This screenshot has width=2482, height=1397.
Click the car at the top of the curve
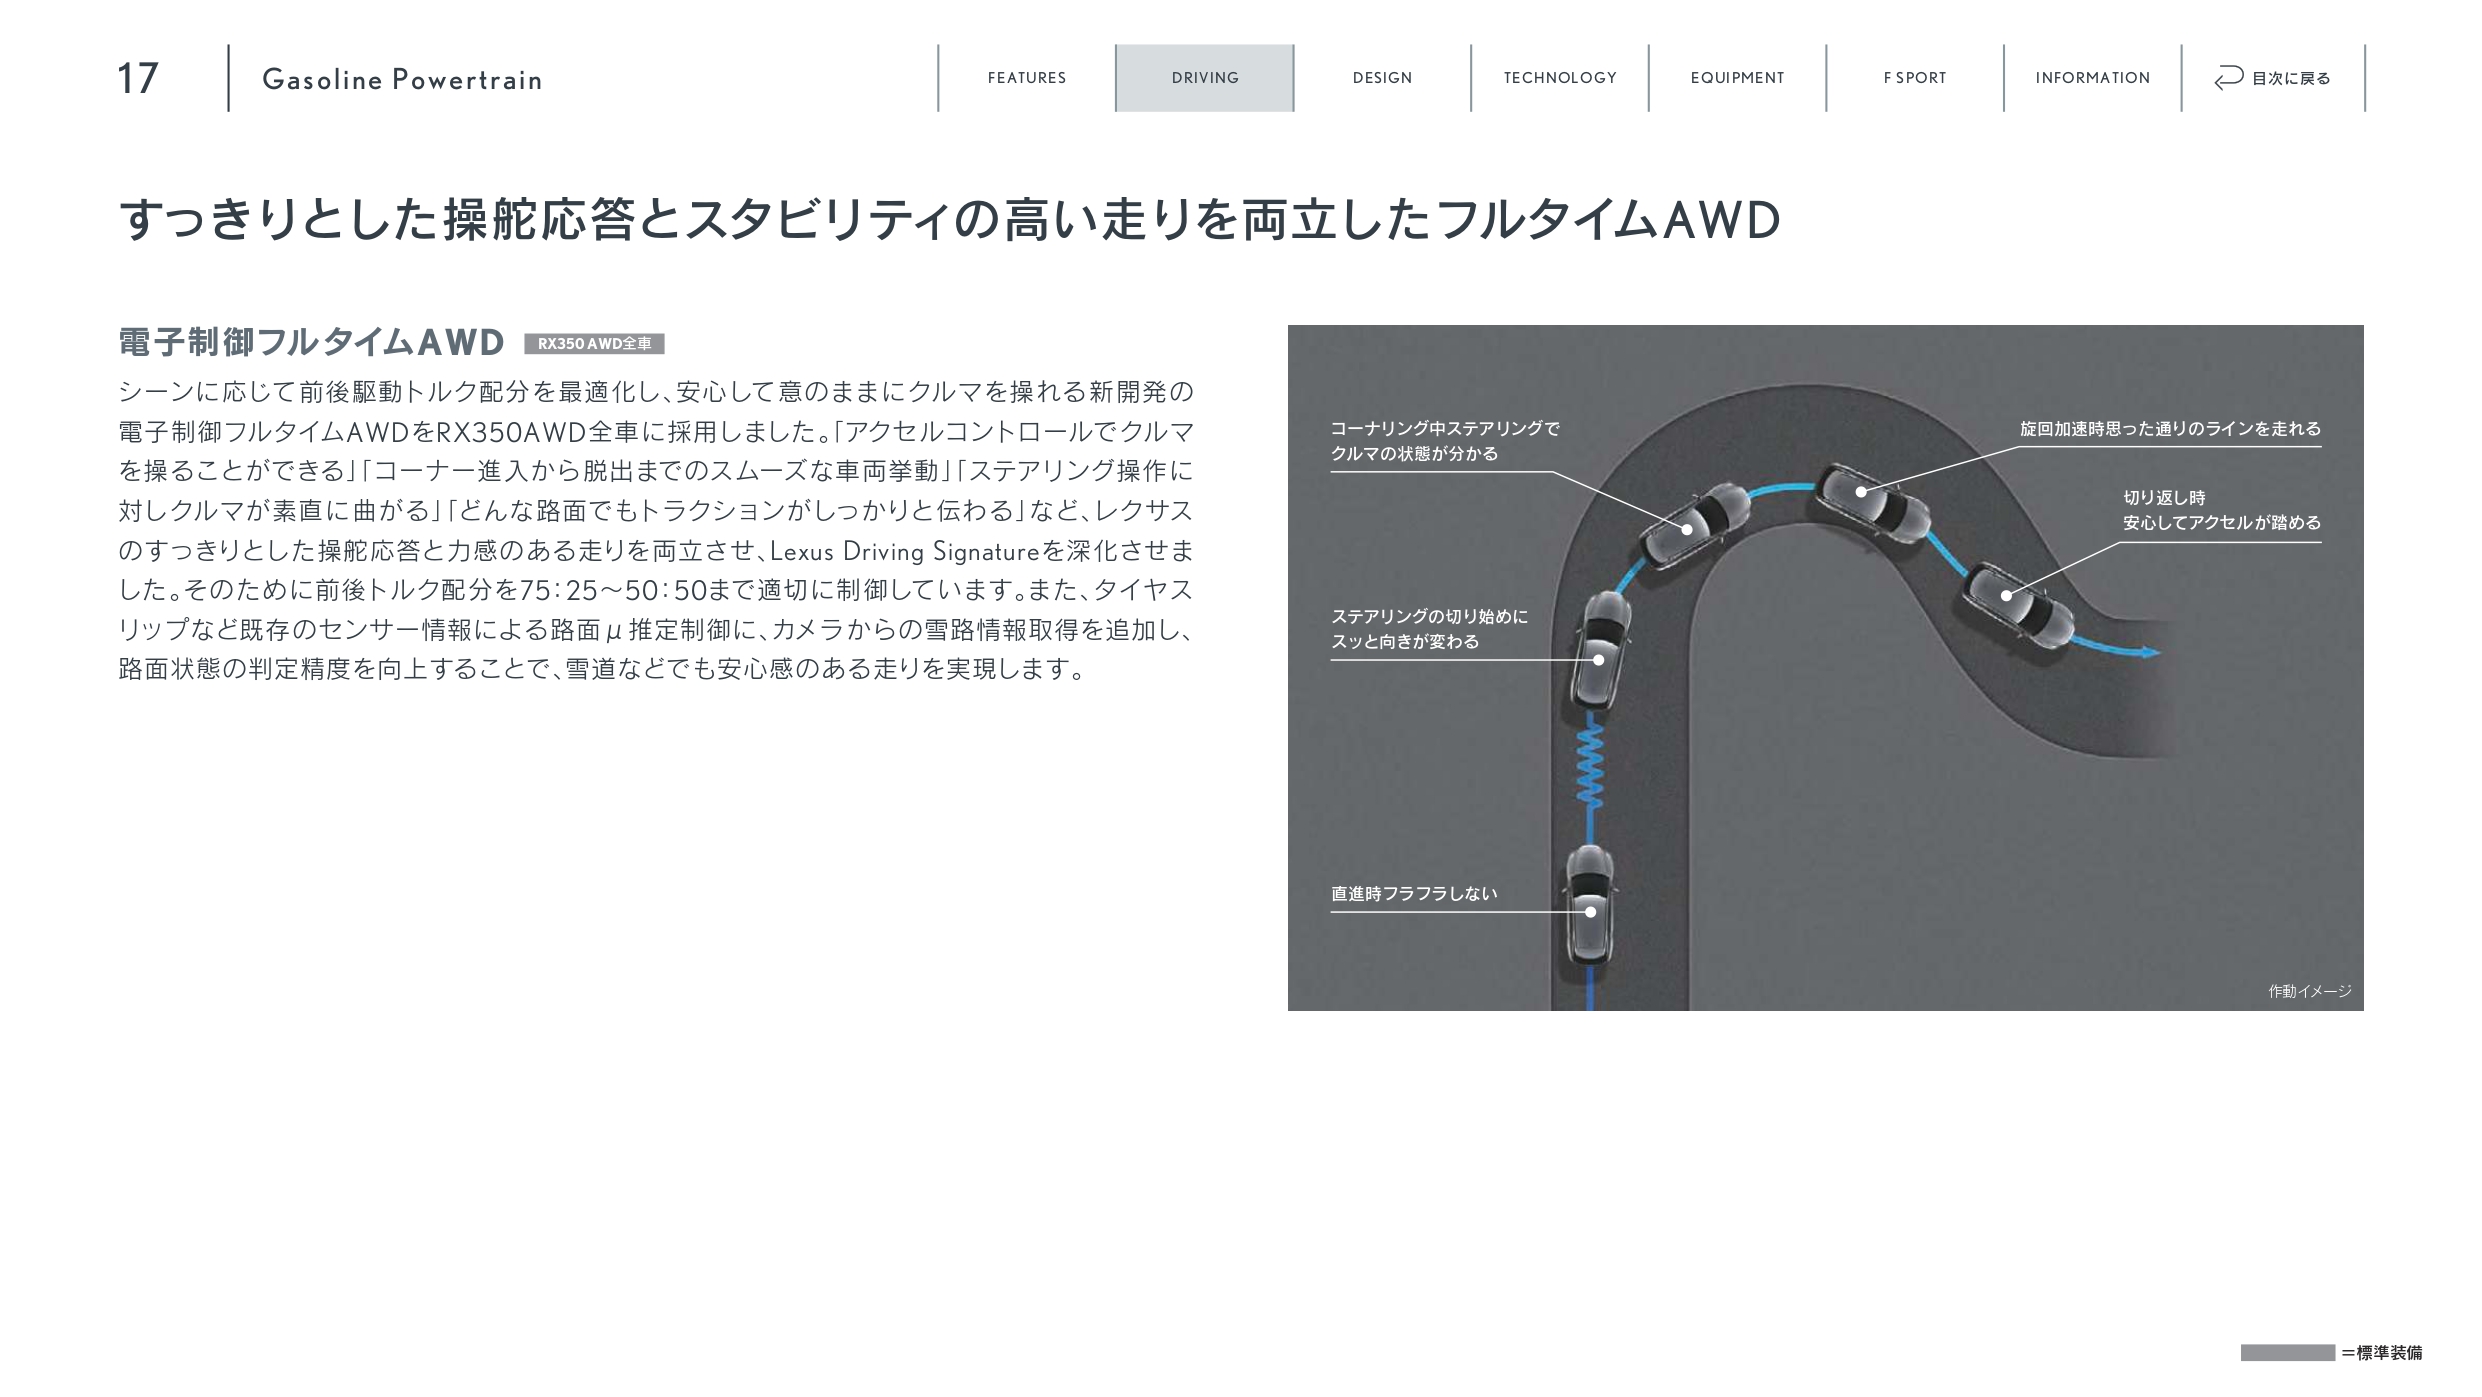1873,504
